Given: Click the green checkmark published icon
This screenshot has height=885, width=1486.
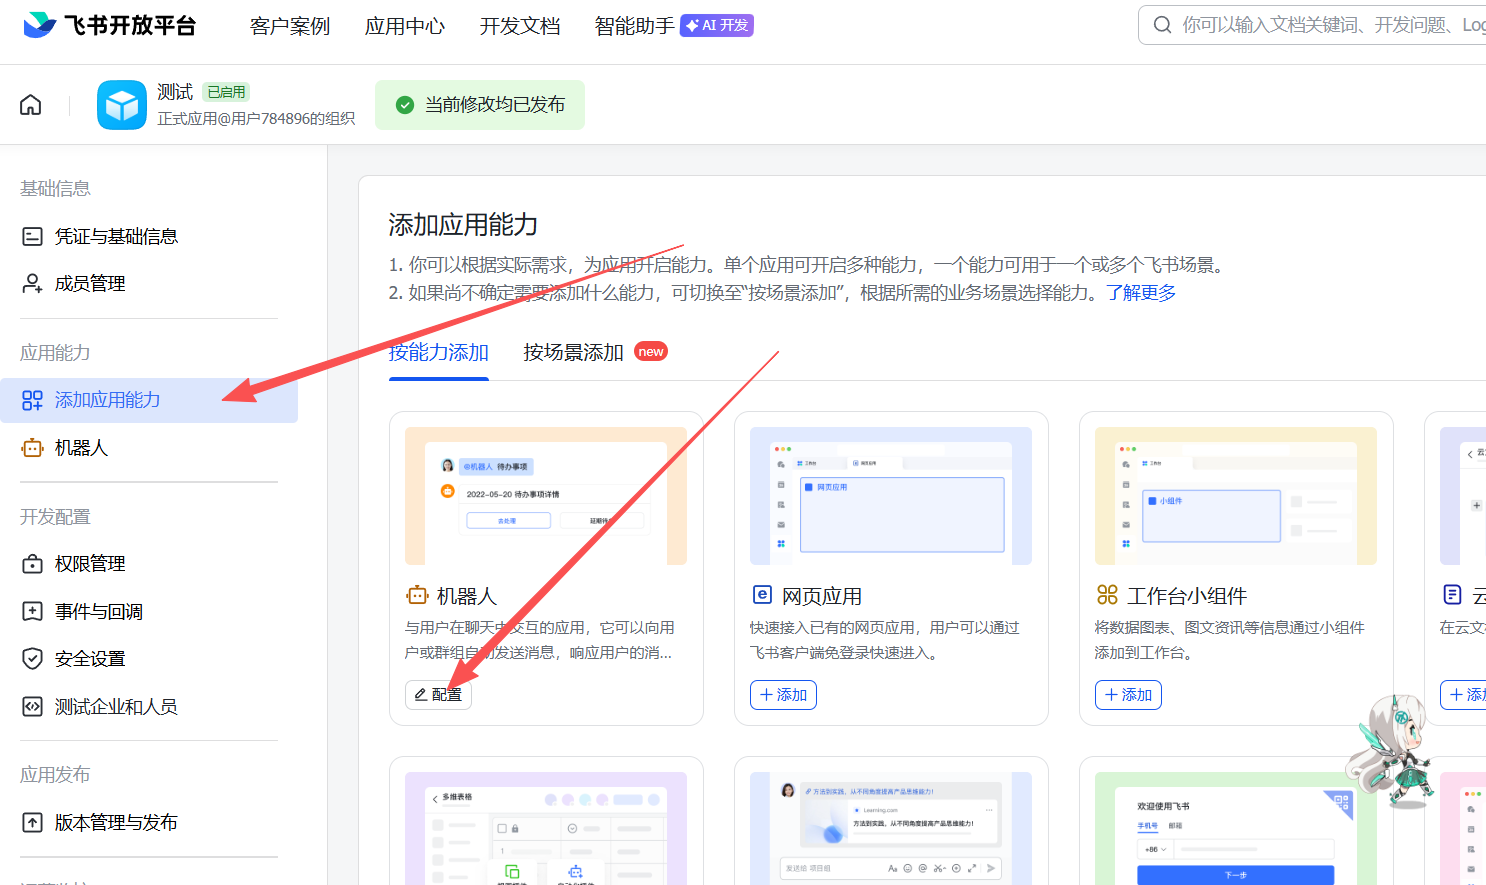Looking at the screenshot, I should click(x=405, y=105).
